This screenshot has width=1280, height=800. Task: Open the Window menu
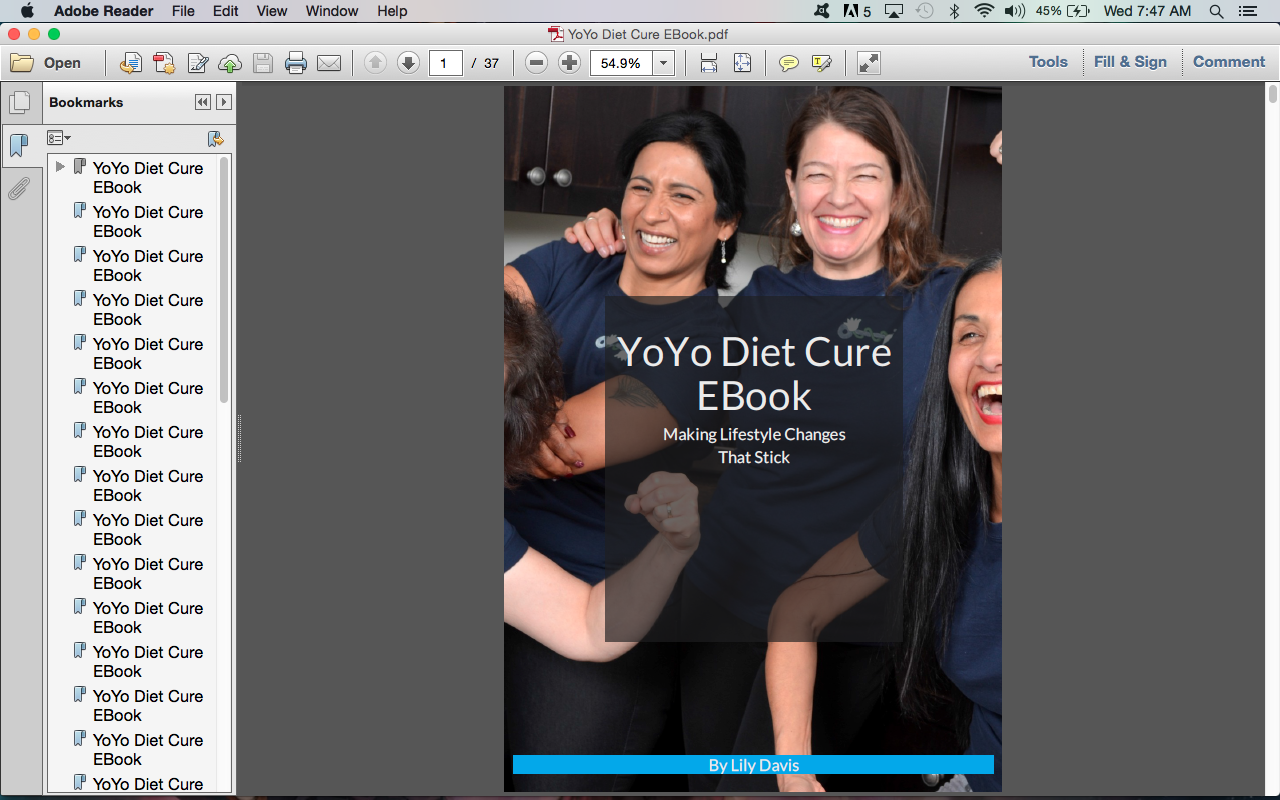332,11
